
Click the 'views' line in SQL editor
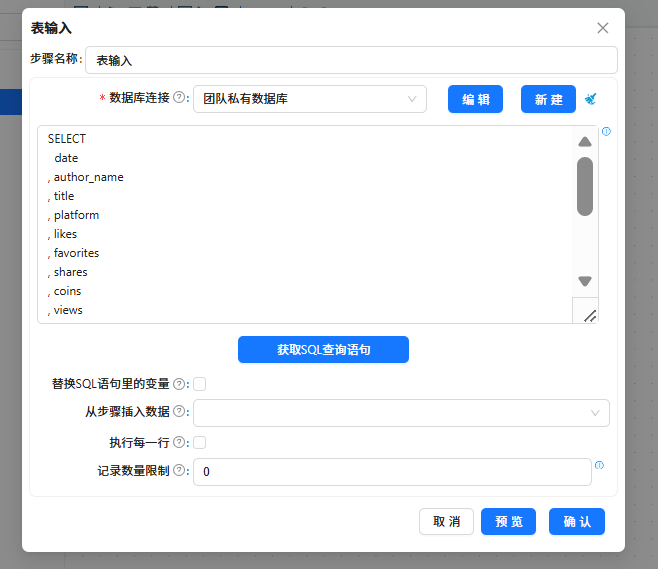65,310
